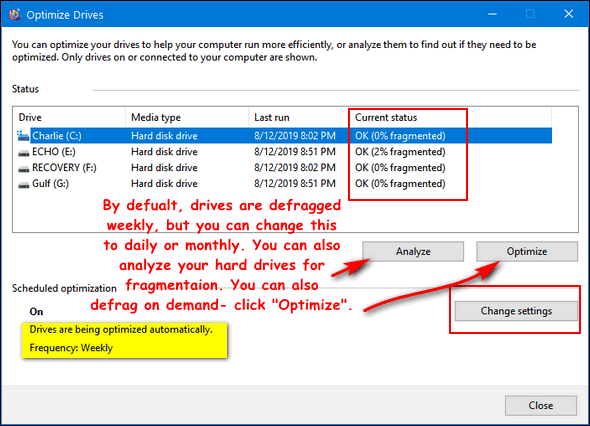Minimize the Optimize Drives window

tap(492, 14)
